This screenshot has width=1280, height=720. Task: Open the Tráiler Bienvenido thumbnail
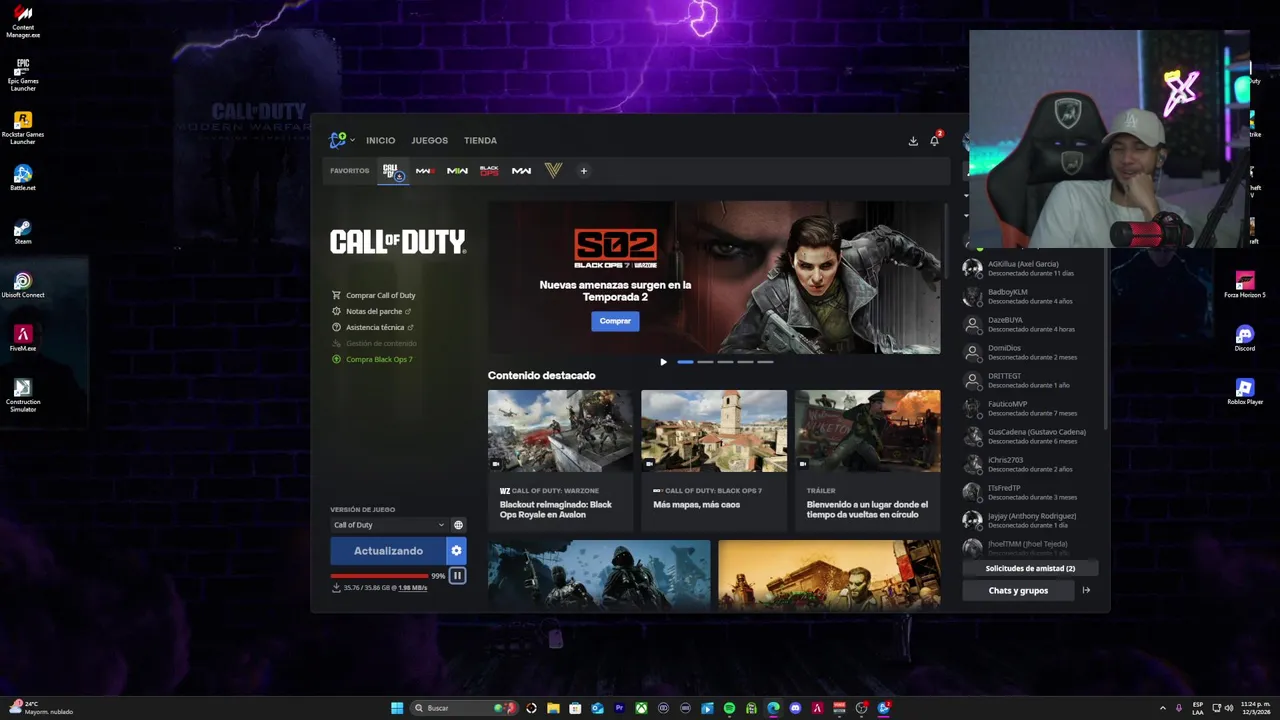tap(867, 431)
